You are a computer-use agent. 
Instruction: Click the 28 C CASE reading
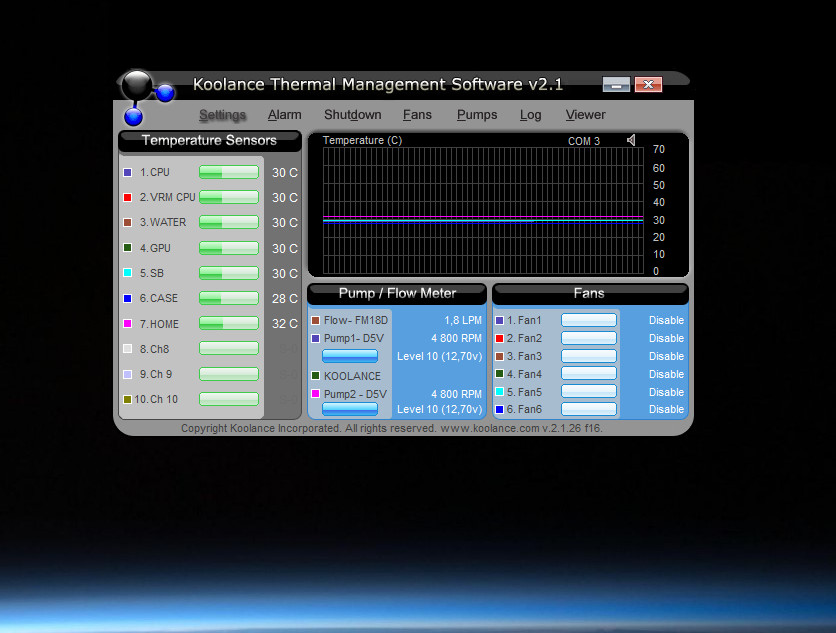click(285, 299)
